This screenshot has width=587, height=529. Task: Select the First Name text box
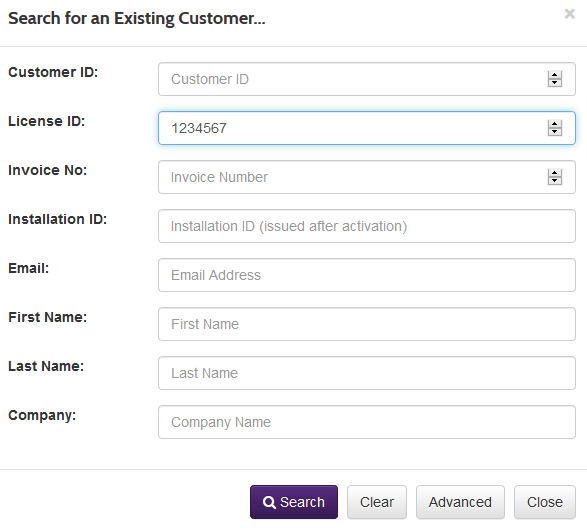[367, 324]
